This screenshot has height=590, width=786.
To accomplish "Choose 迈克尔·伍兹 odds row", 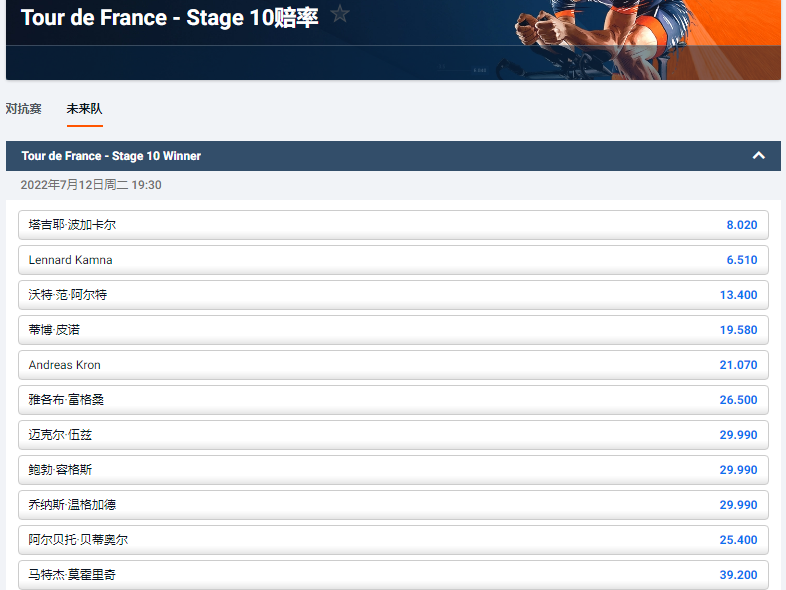I will tap(393, 435).
